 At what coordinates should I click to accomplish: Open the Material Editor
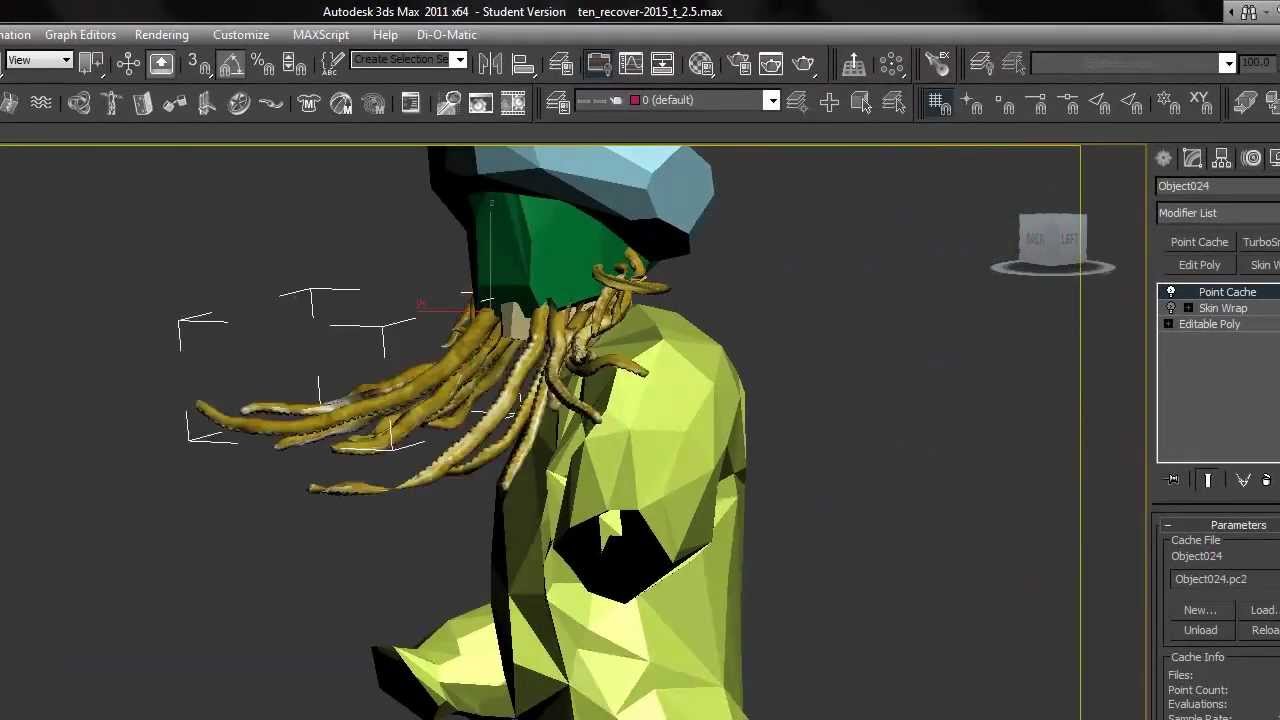(701, 64)
